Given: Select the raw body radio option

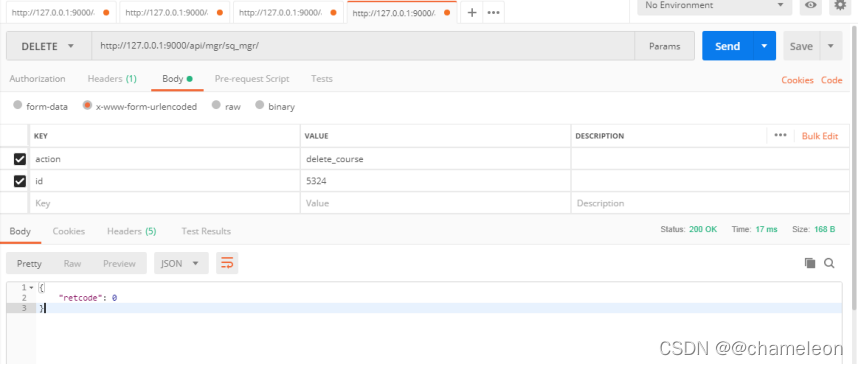Looking at the screenshot, I should pos(216,105).
